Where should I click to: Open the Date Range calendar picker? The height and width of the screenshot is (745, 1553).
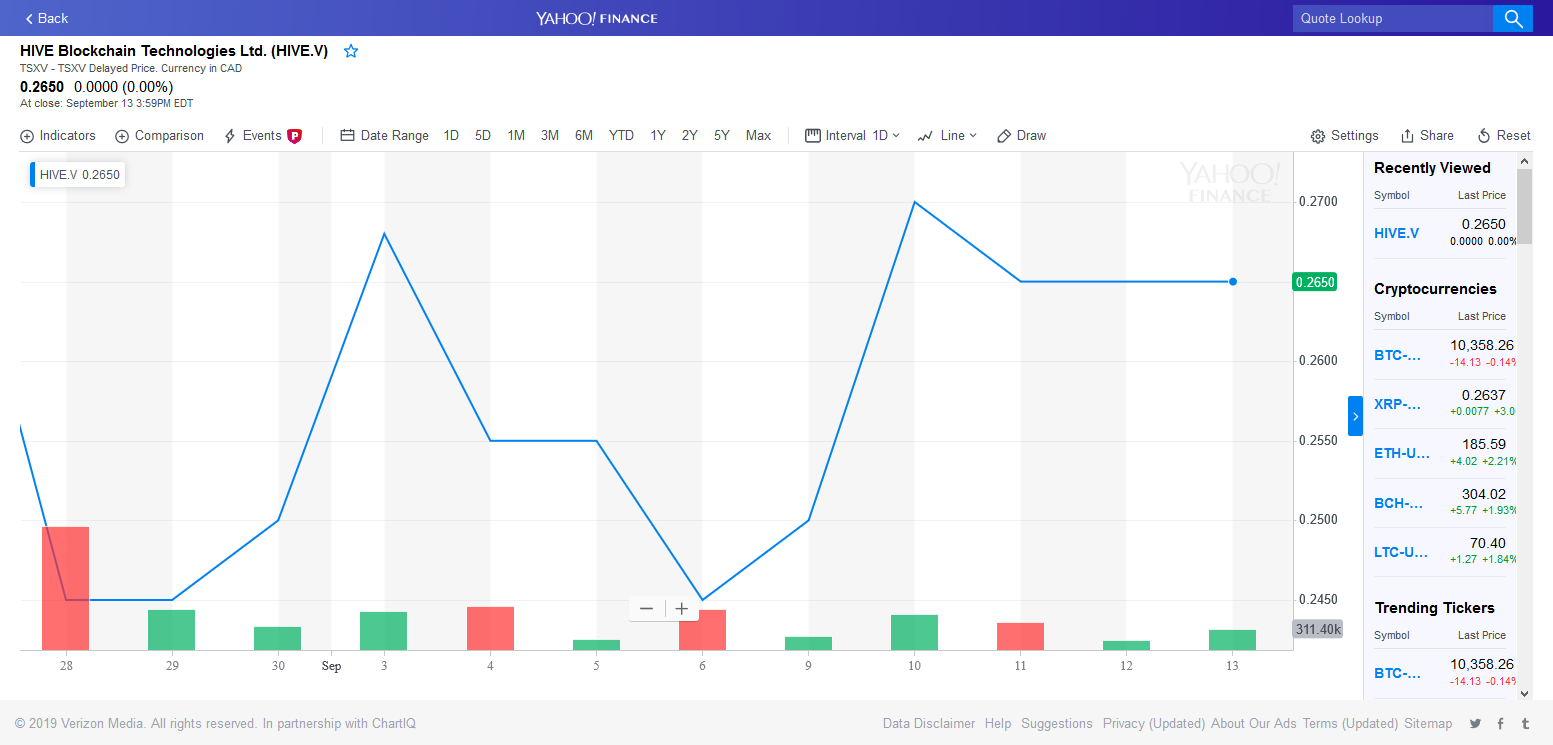384,136
